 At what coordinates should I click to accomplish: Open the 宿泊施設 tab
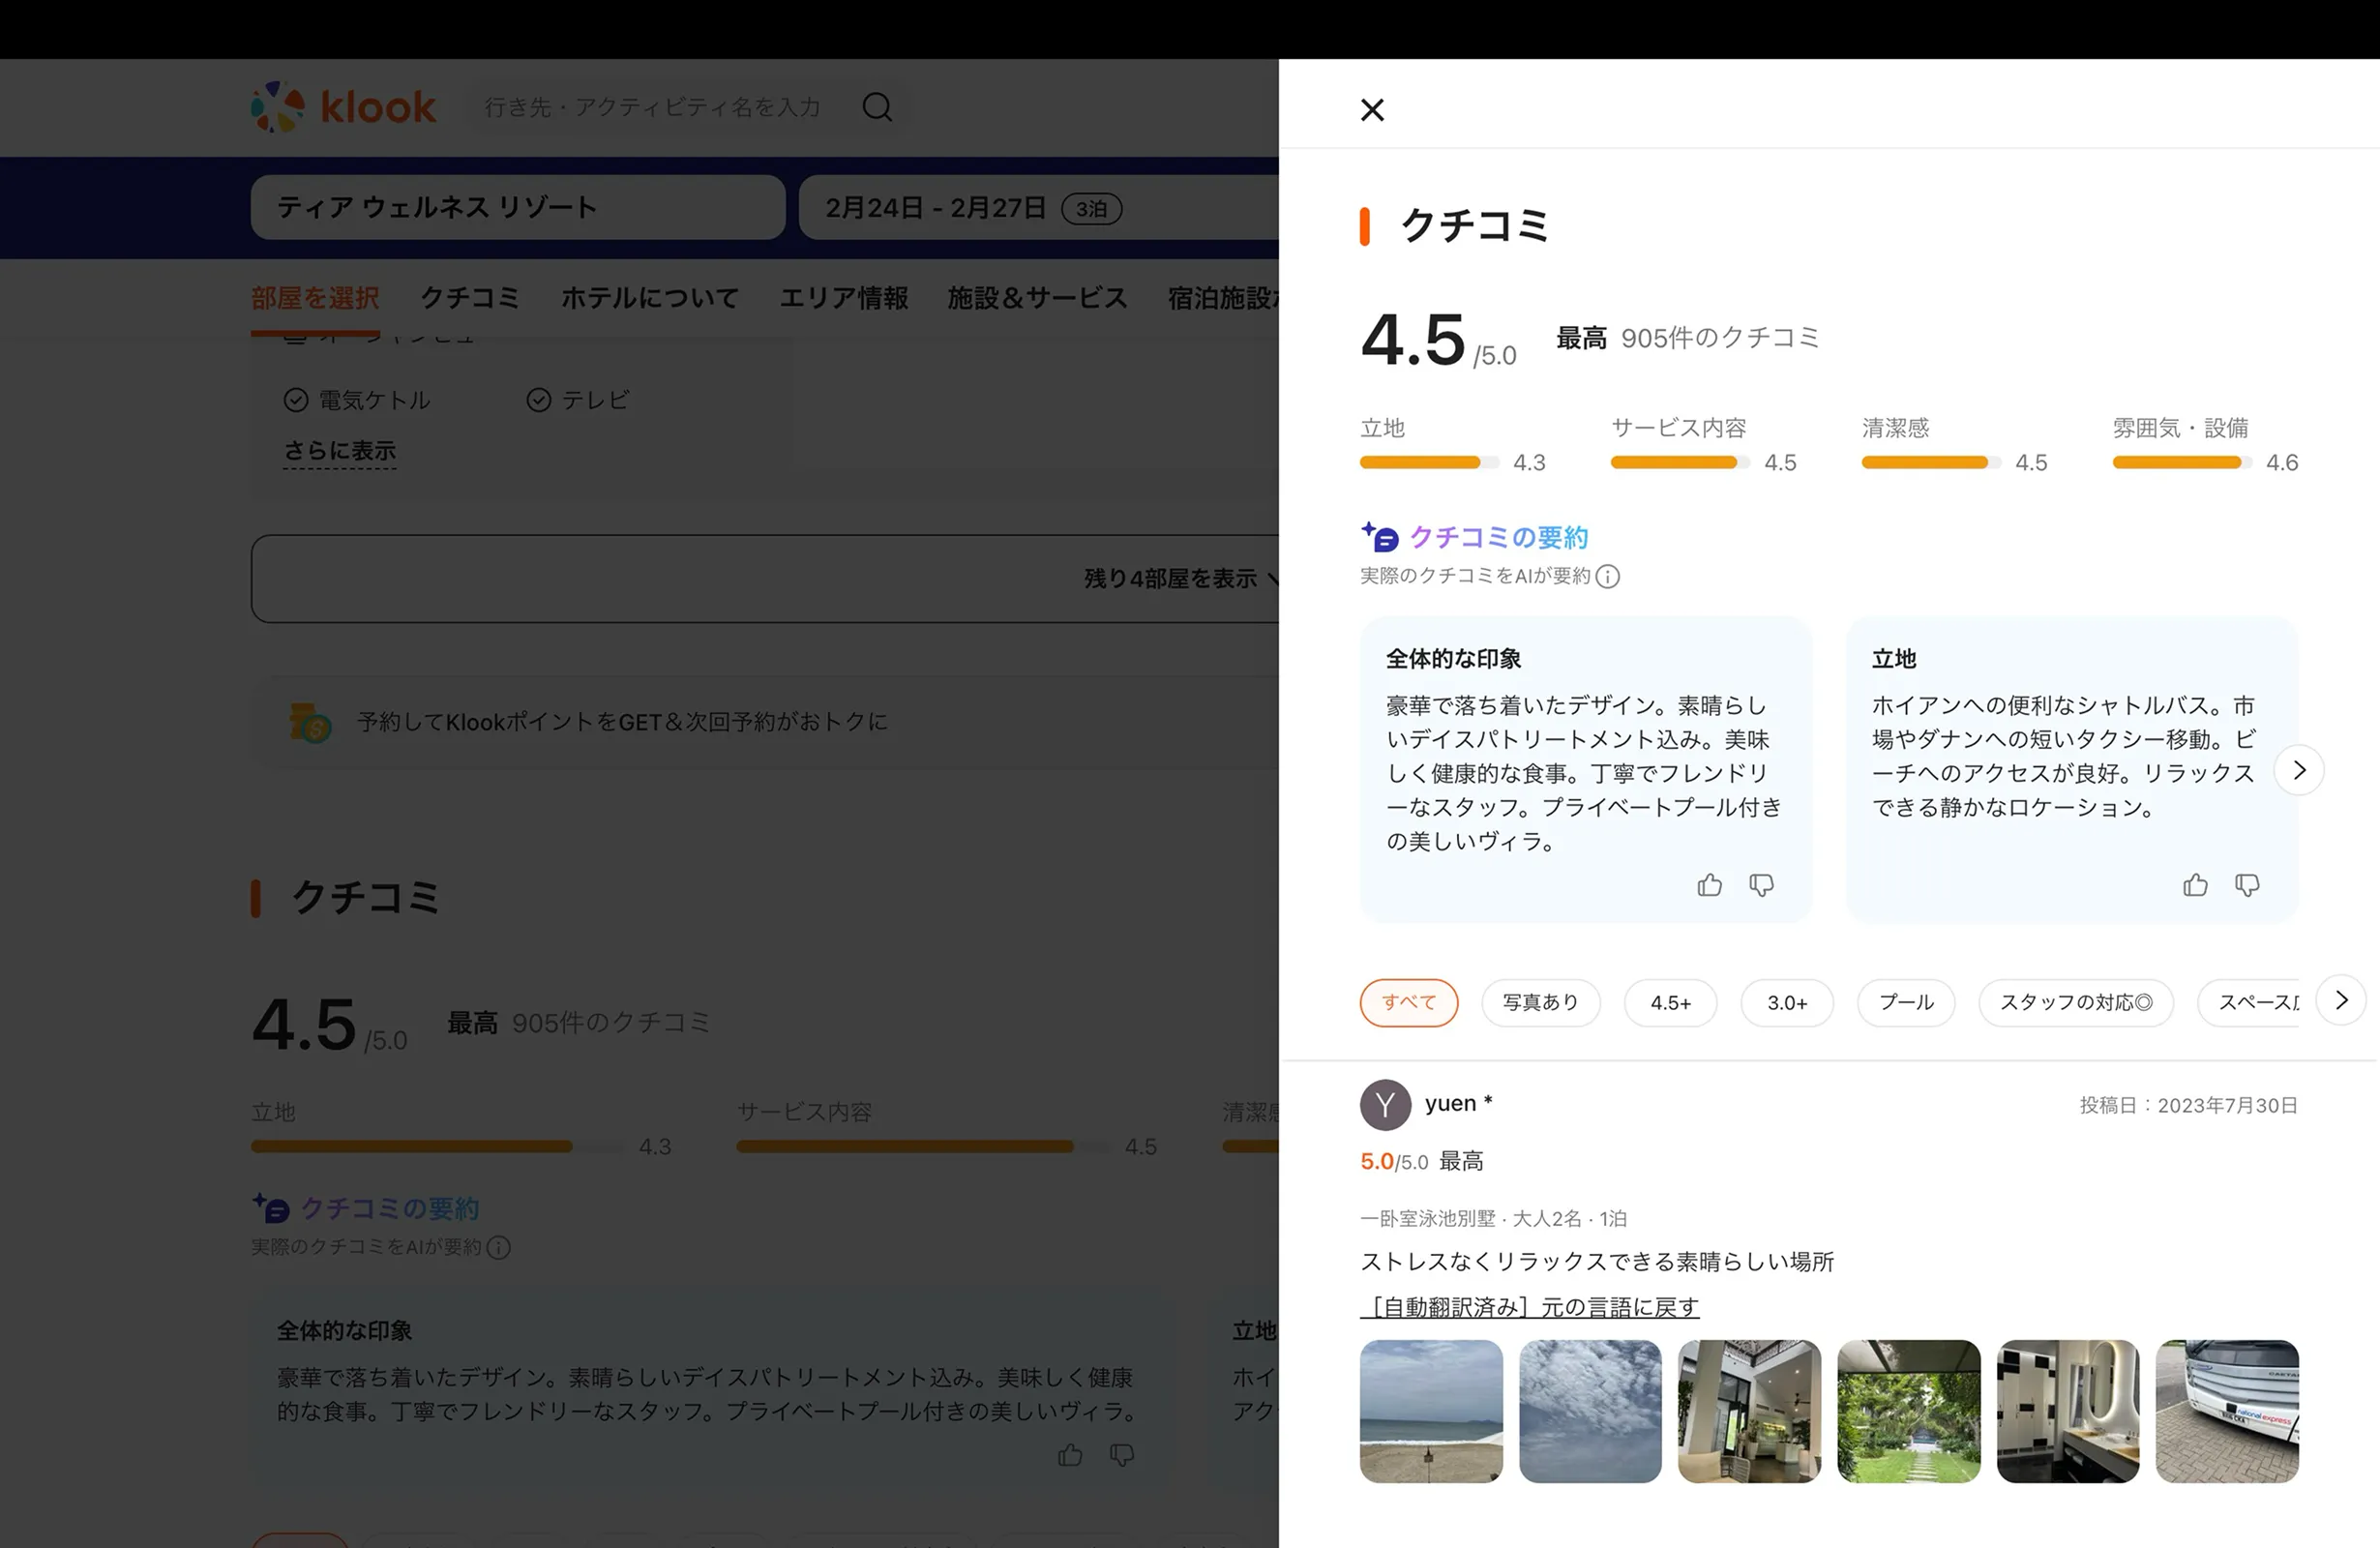tap(1223, 298)
